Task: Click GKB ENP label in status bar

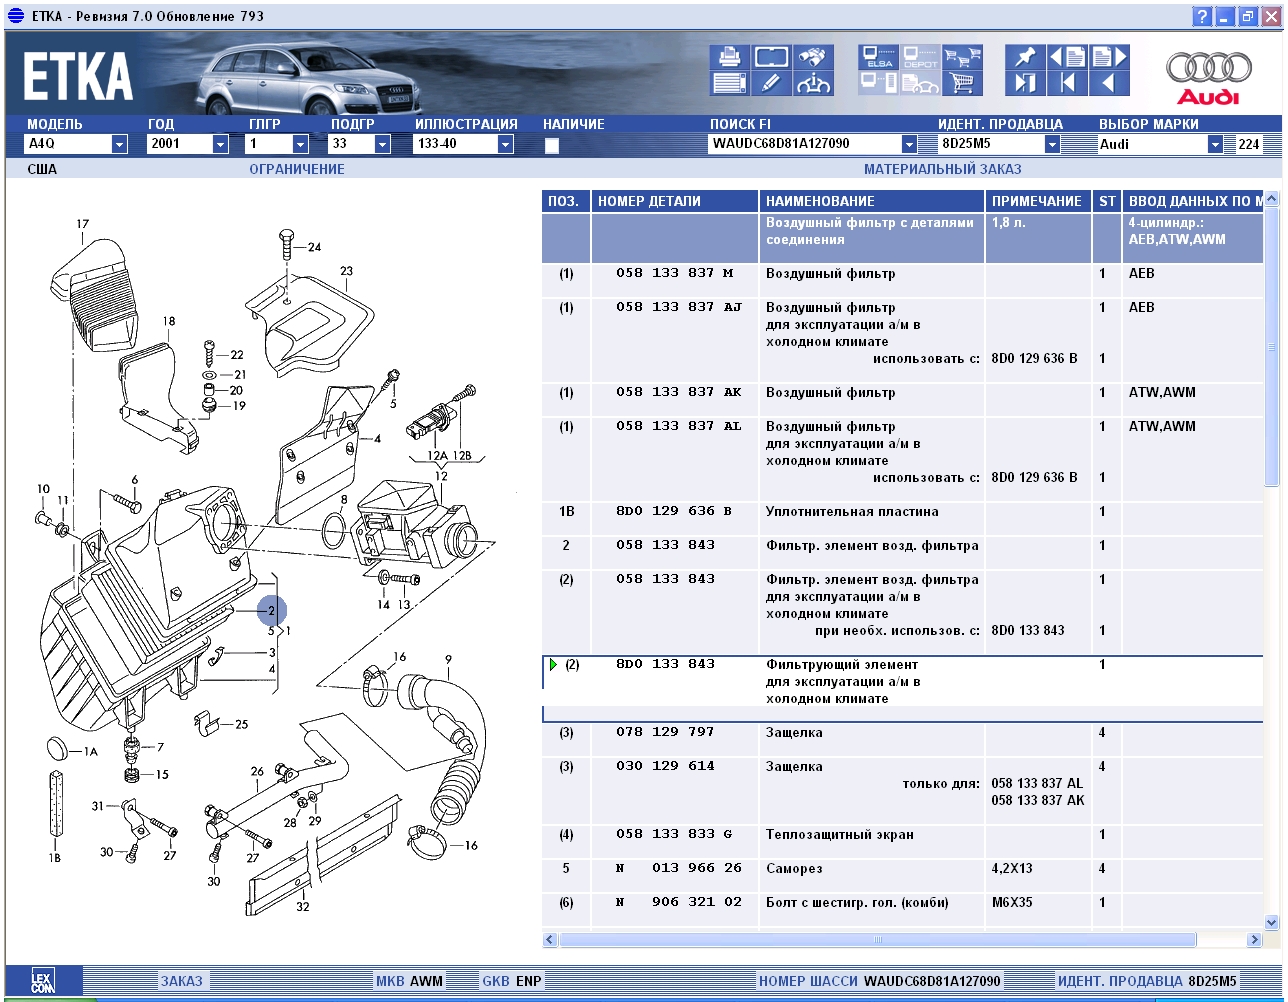Action: point(512,981)
